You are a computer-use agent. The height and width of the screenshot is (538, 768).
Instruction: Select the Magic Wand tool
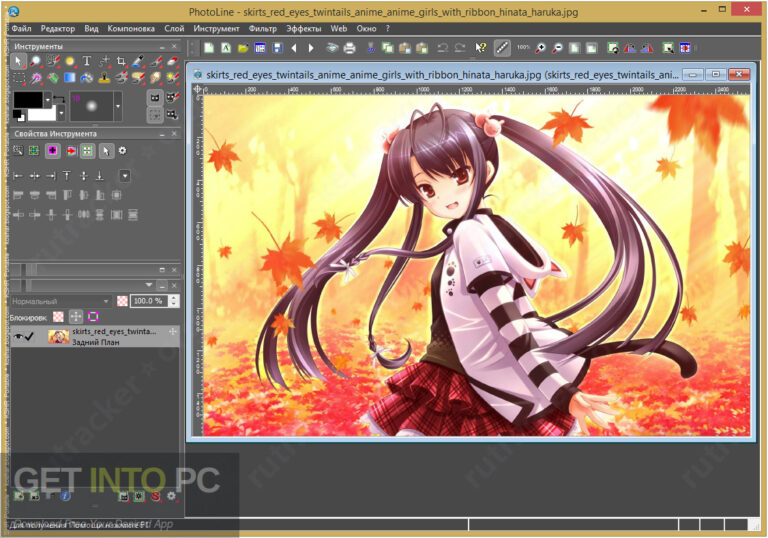(35, 78)
